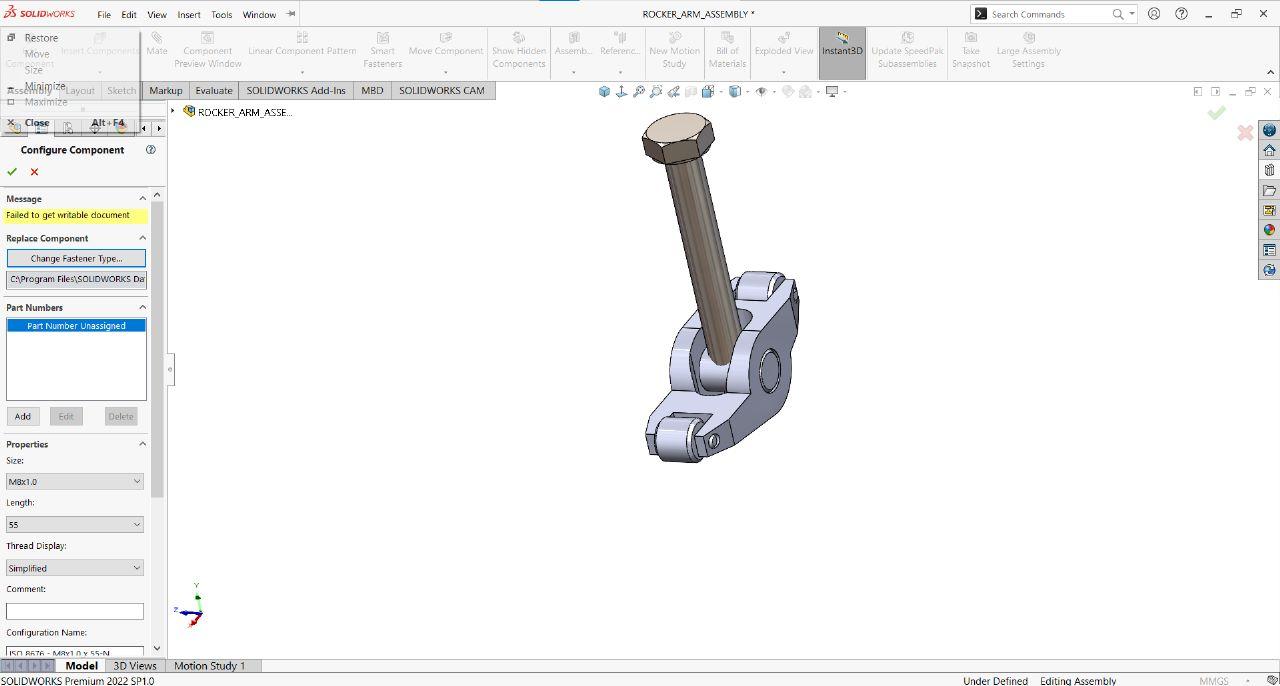Open the View Palette task pane icon
Image resolution: width=1280 pixels, height=686 pixels.
click(x=1269, y=210)
